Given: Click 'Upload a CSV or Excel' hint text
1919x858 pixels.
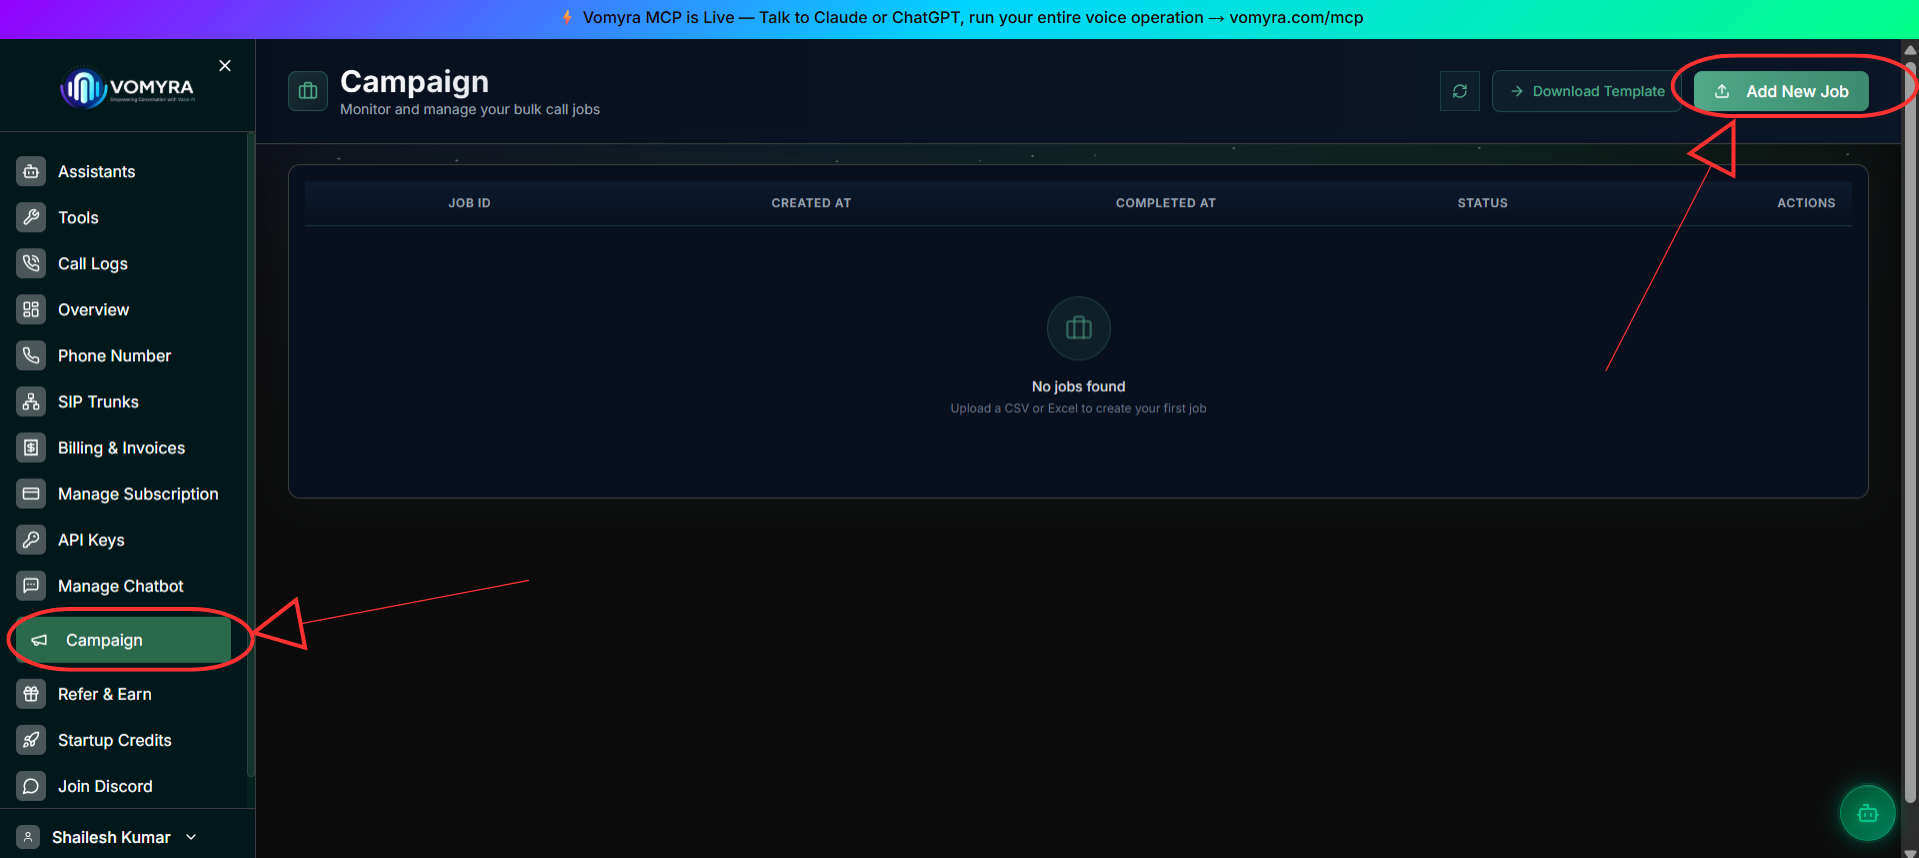Looking at the screenshot, I should click(x=1078, y=408).
